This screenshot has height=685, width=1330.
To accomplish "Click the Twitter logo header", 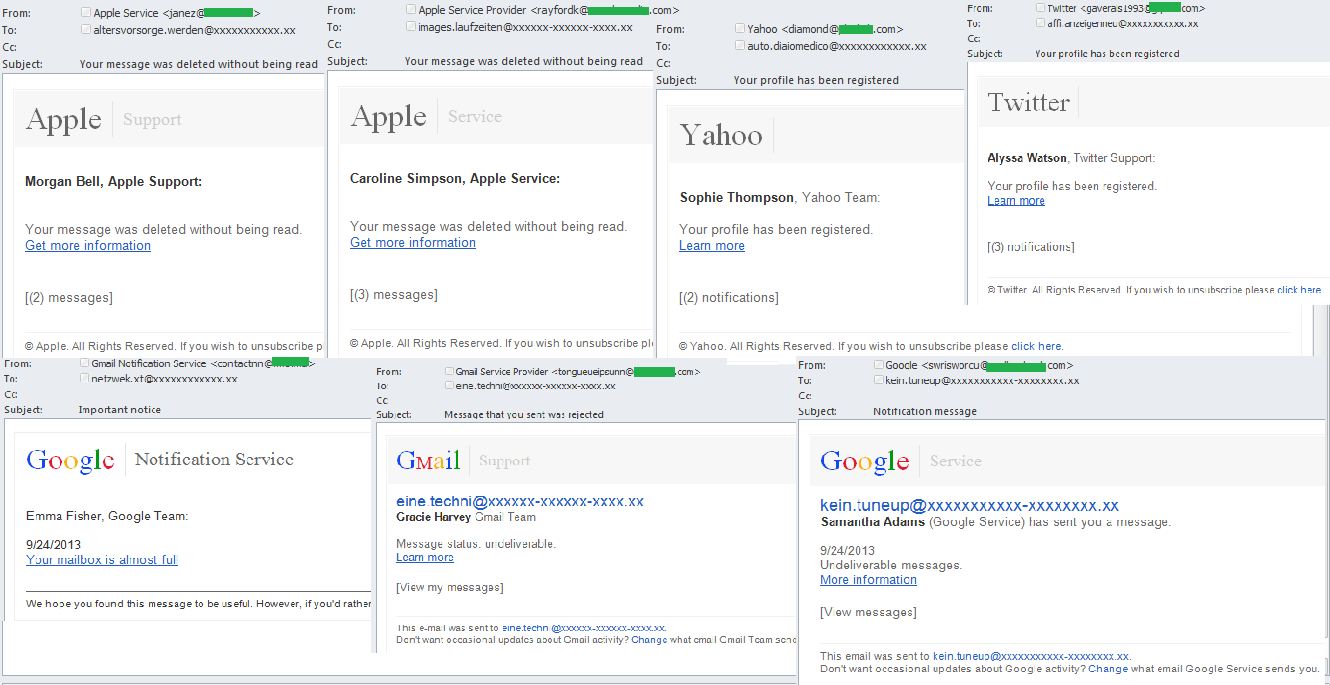I will (1029, 102).
